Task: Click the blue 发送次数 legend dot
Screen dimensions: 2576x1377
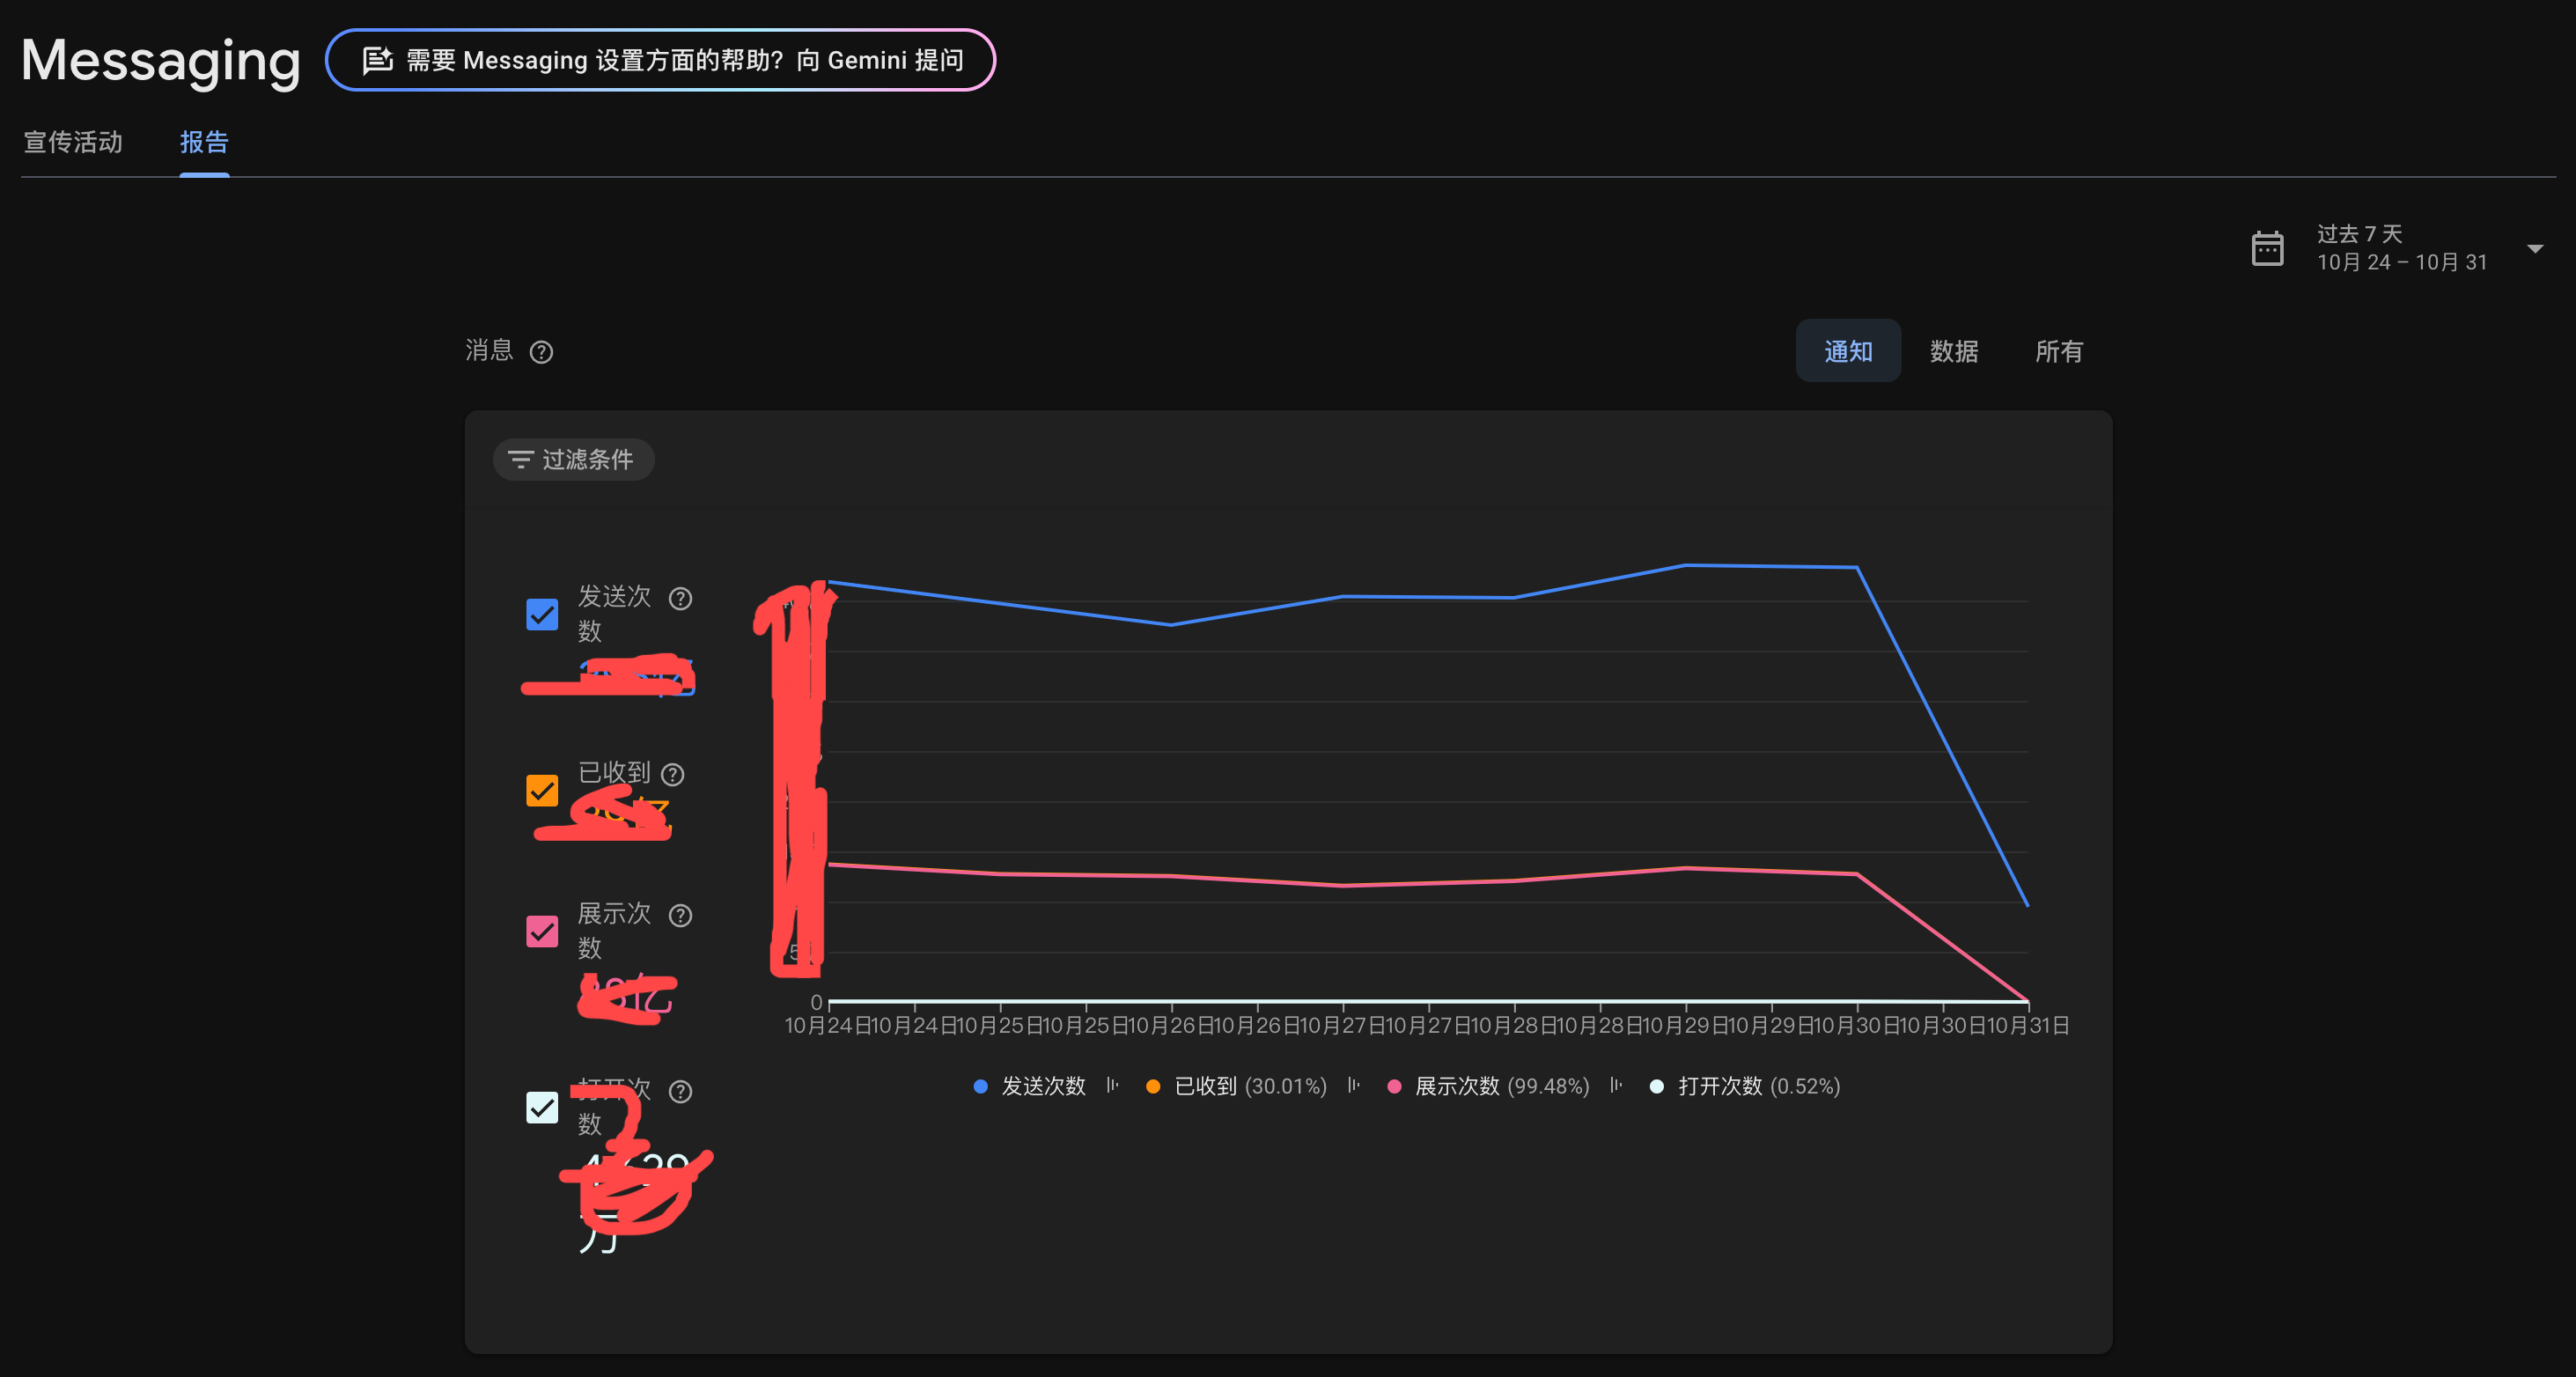Action: tap(980, 1086)
